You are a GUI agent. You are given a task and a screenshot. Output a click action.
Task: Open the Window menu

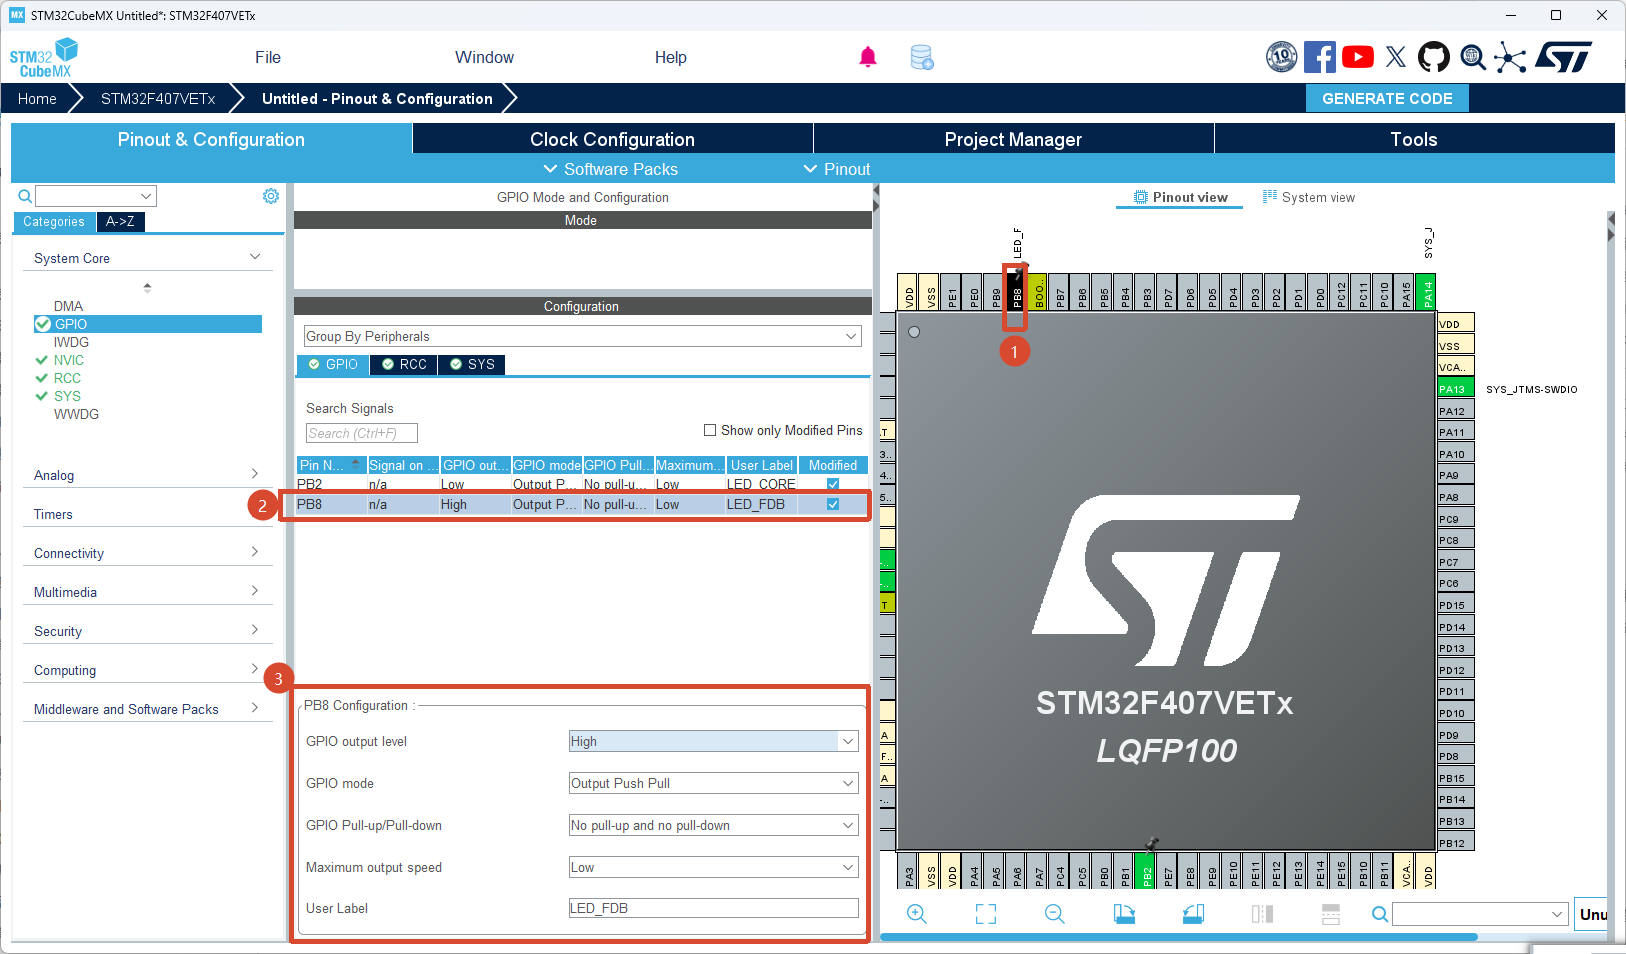tap(484, 57)
